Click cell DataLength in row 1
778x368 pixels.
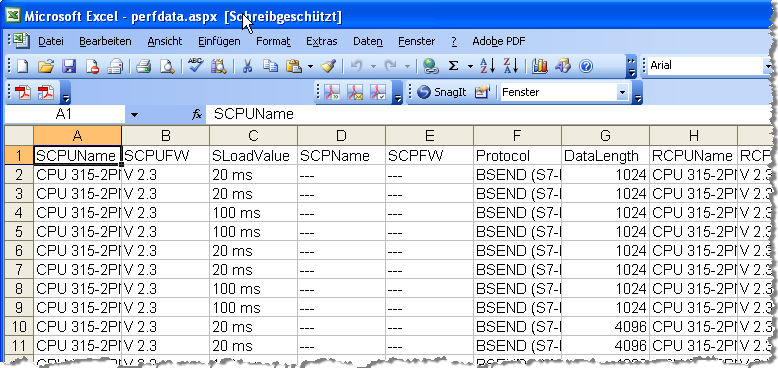click(x=605, y=156)
